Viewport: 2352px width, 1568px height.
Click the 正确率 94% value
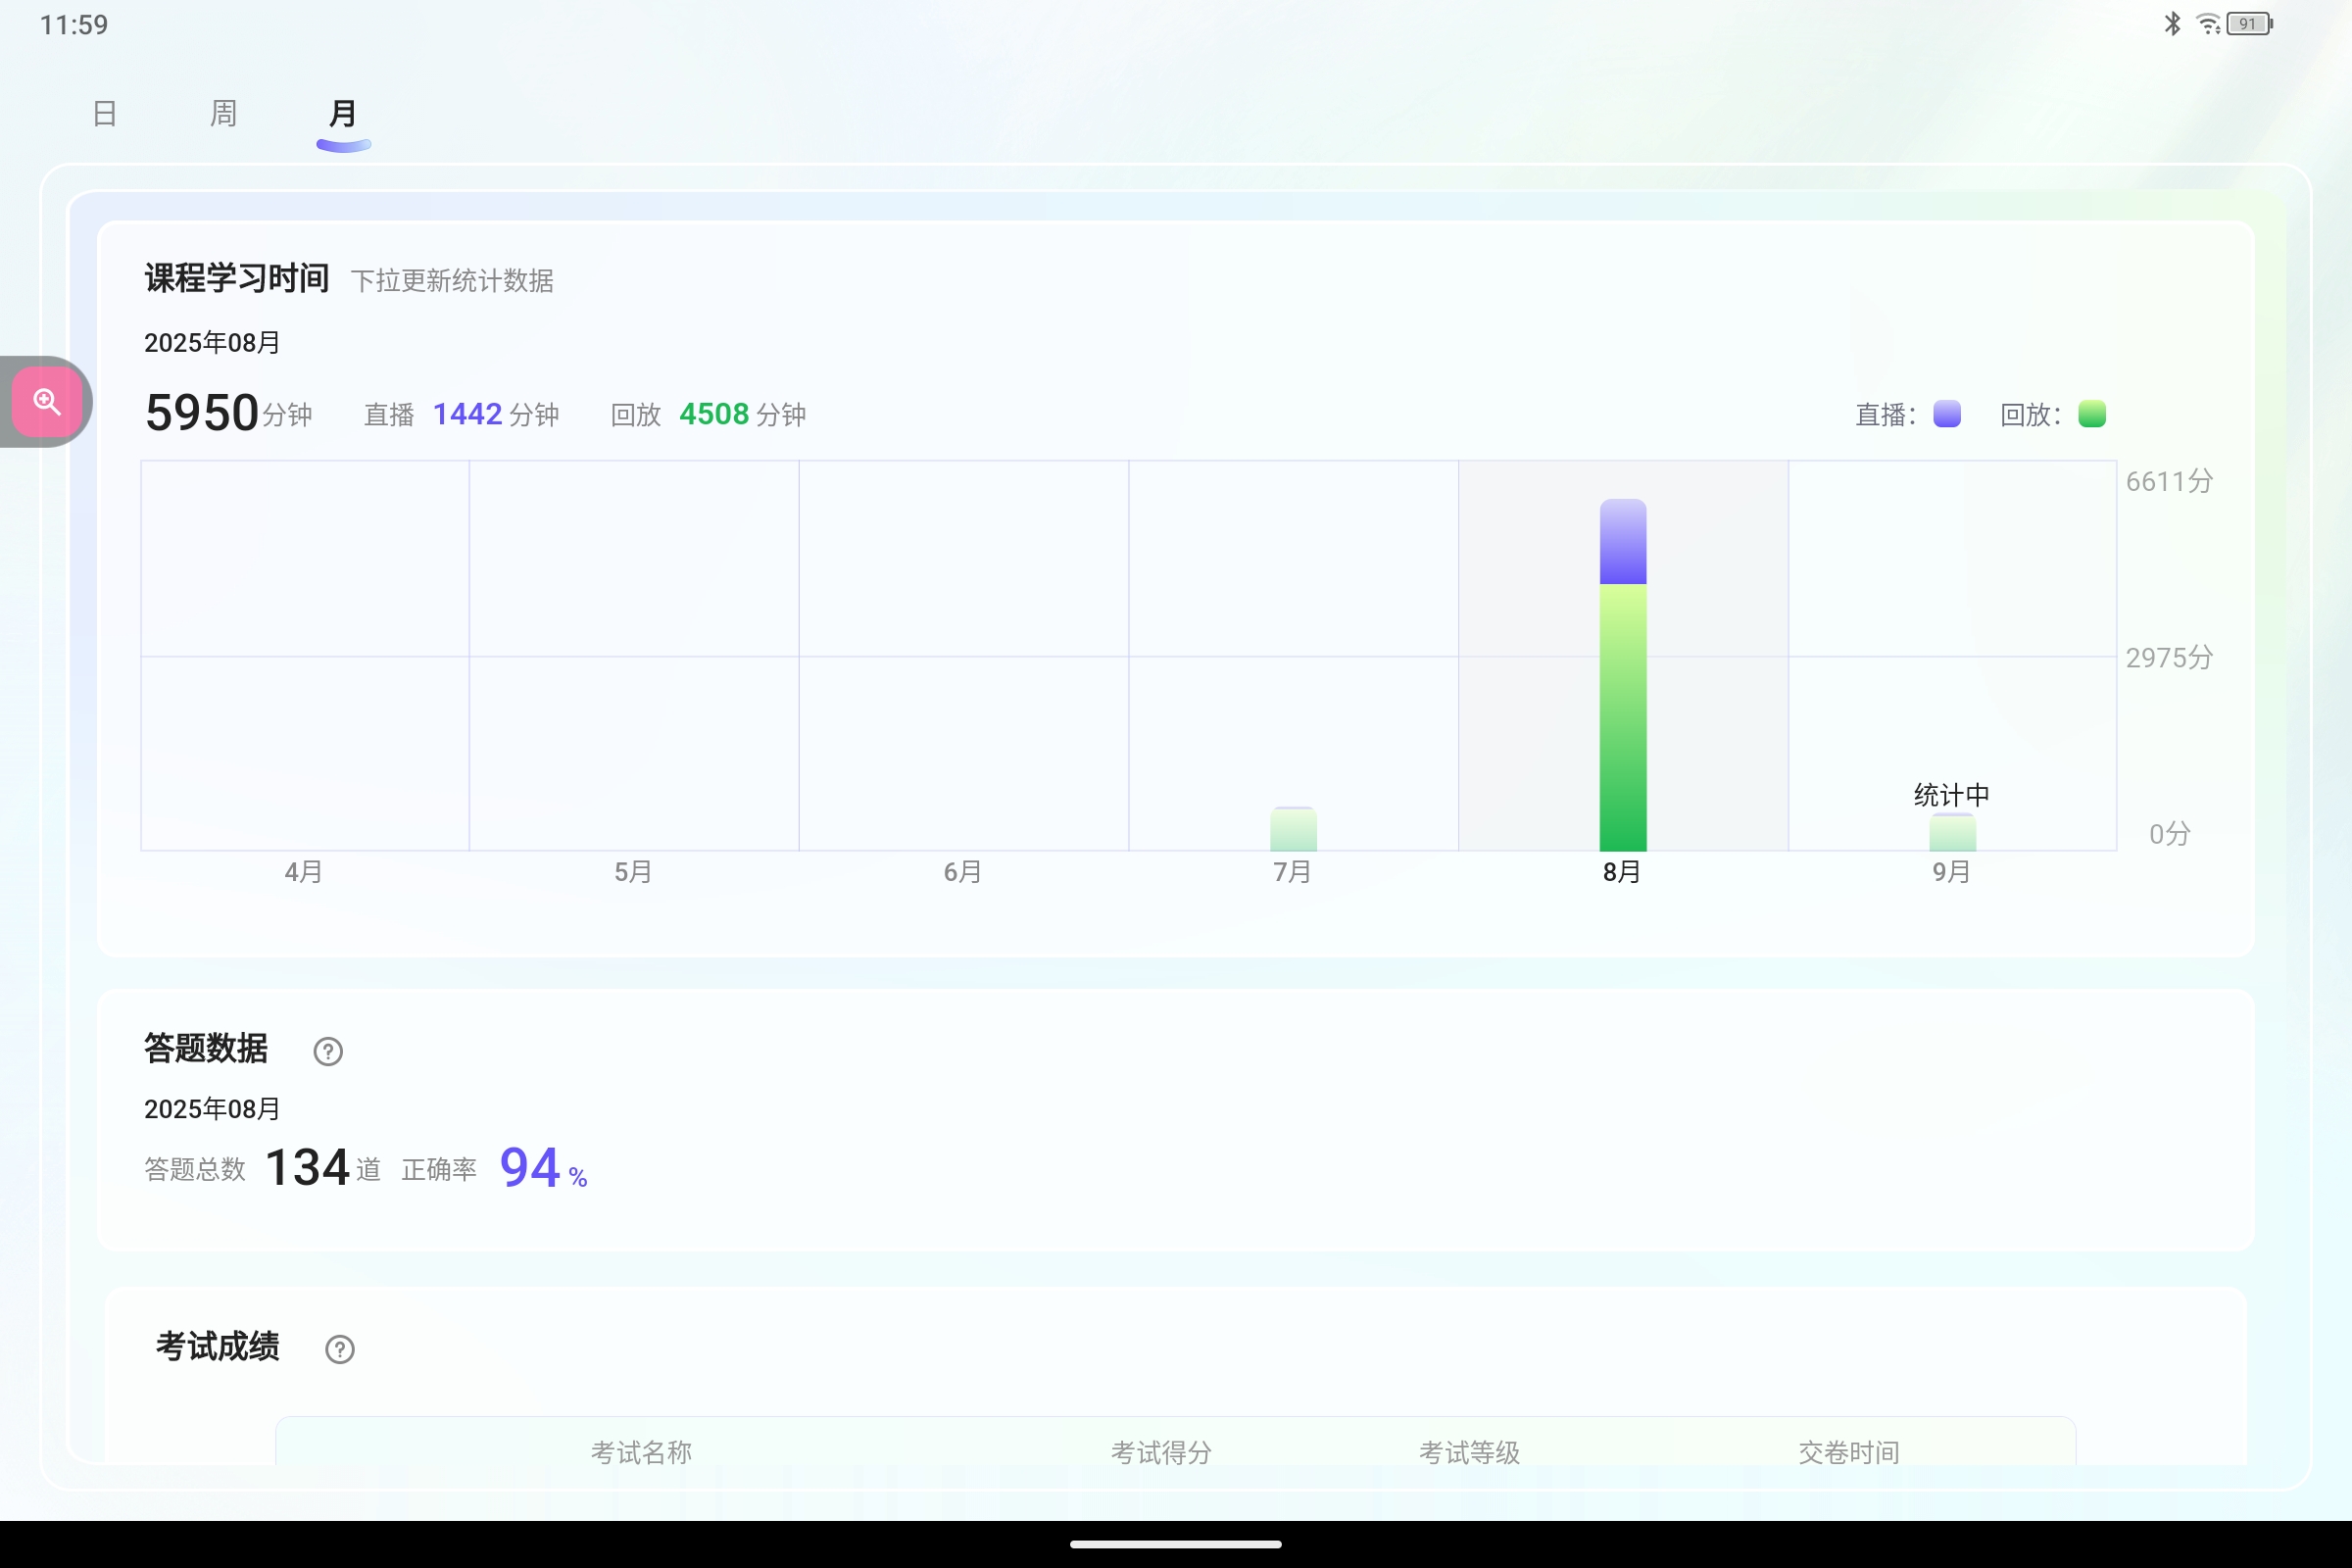pos(530,1166)
